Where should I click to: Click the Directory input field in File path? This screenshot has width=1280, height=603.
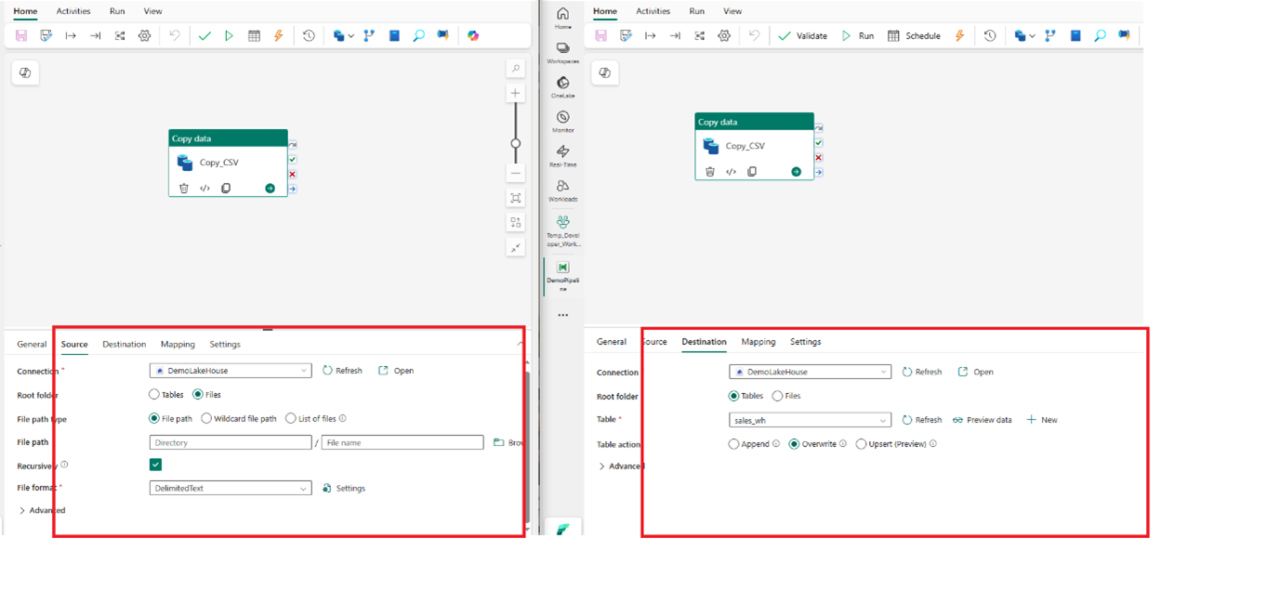coord(230,442)
